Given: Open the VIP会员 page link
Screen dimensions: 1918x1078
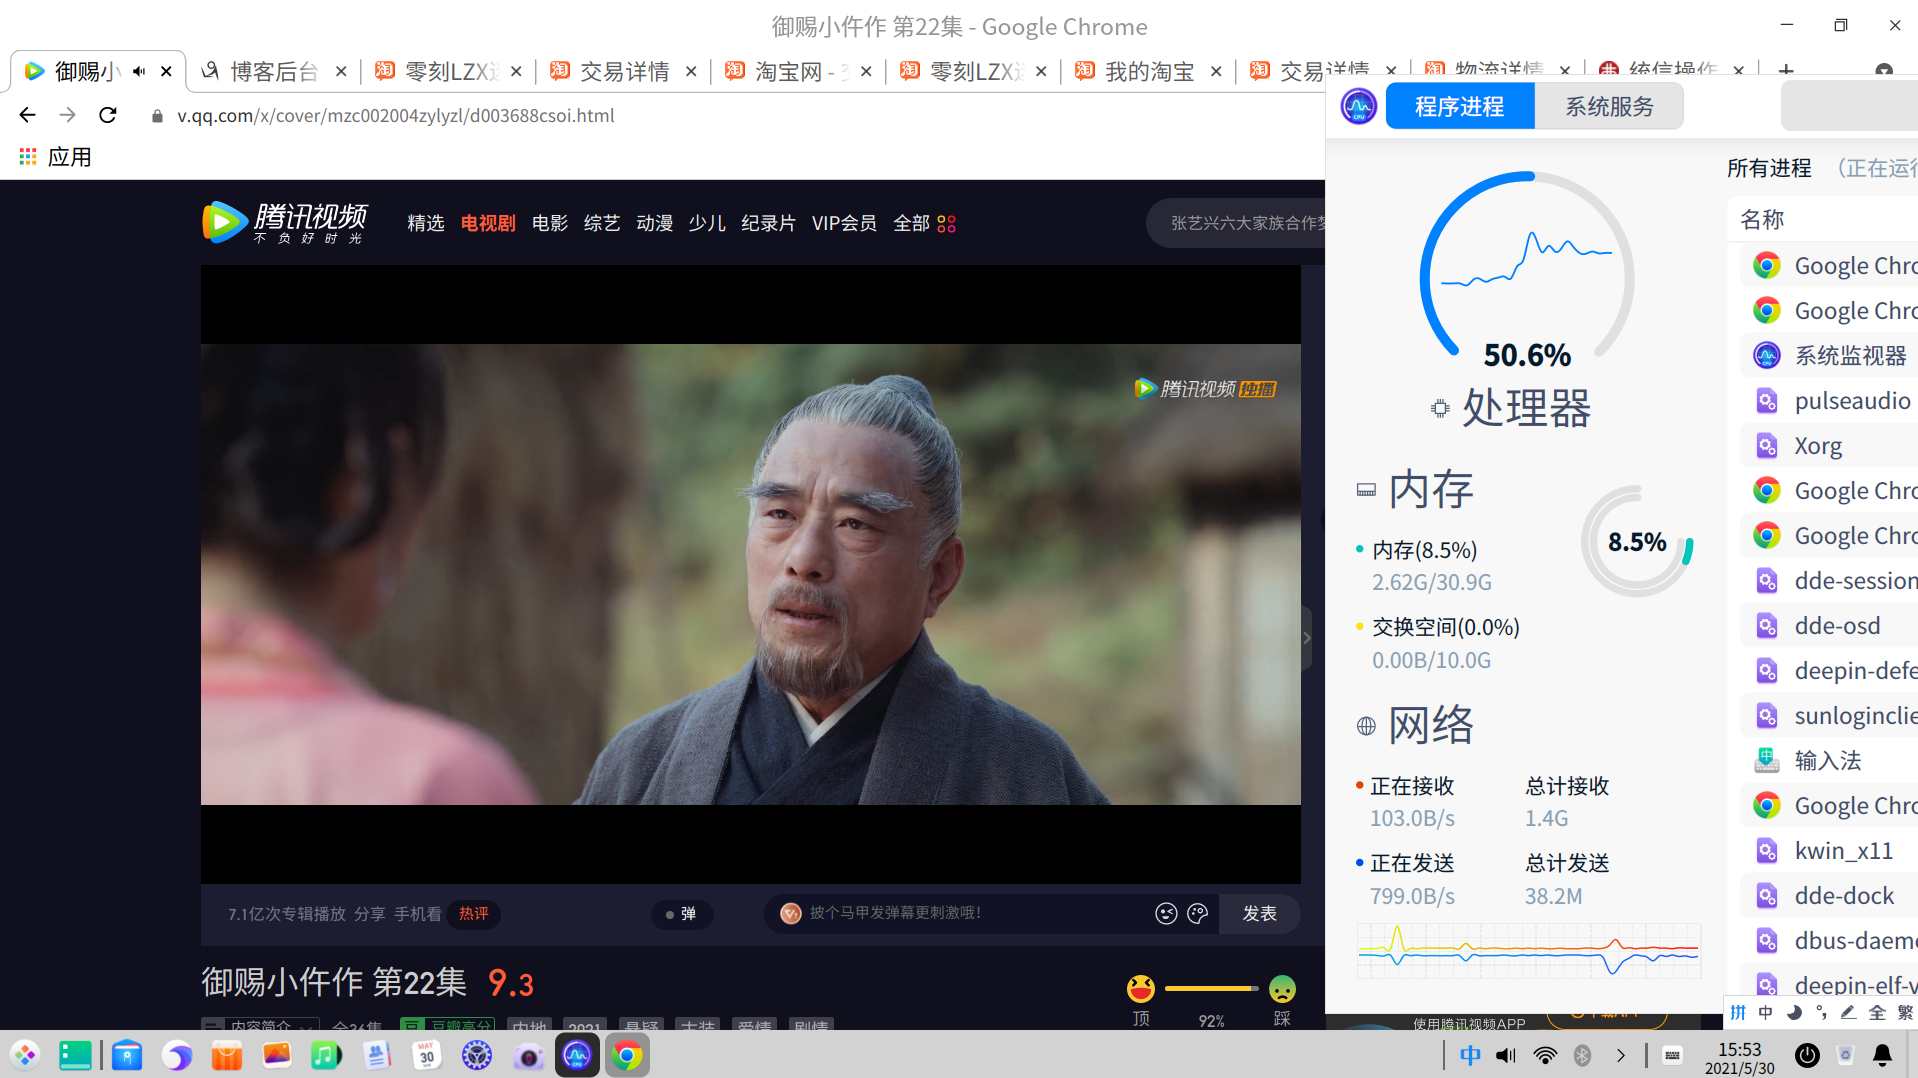Looking at the screenshot, I should coord(844,223).
